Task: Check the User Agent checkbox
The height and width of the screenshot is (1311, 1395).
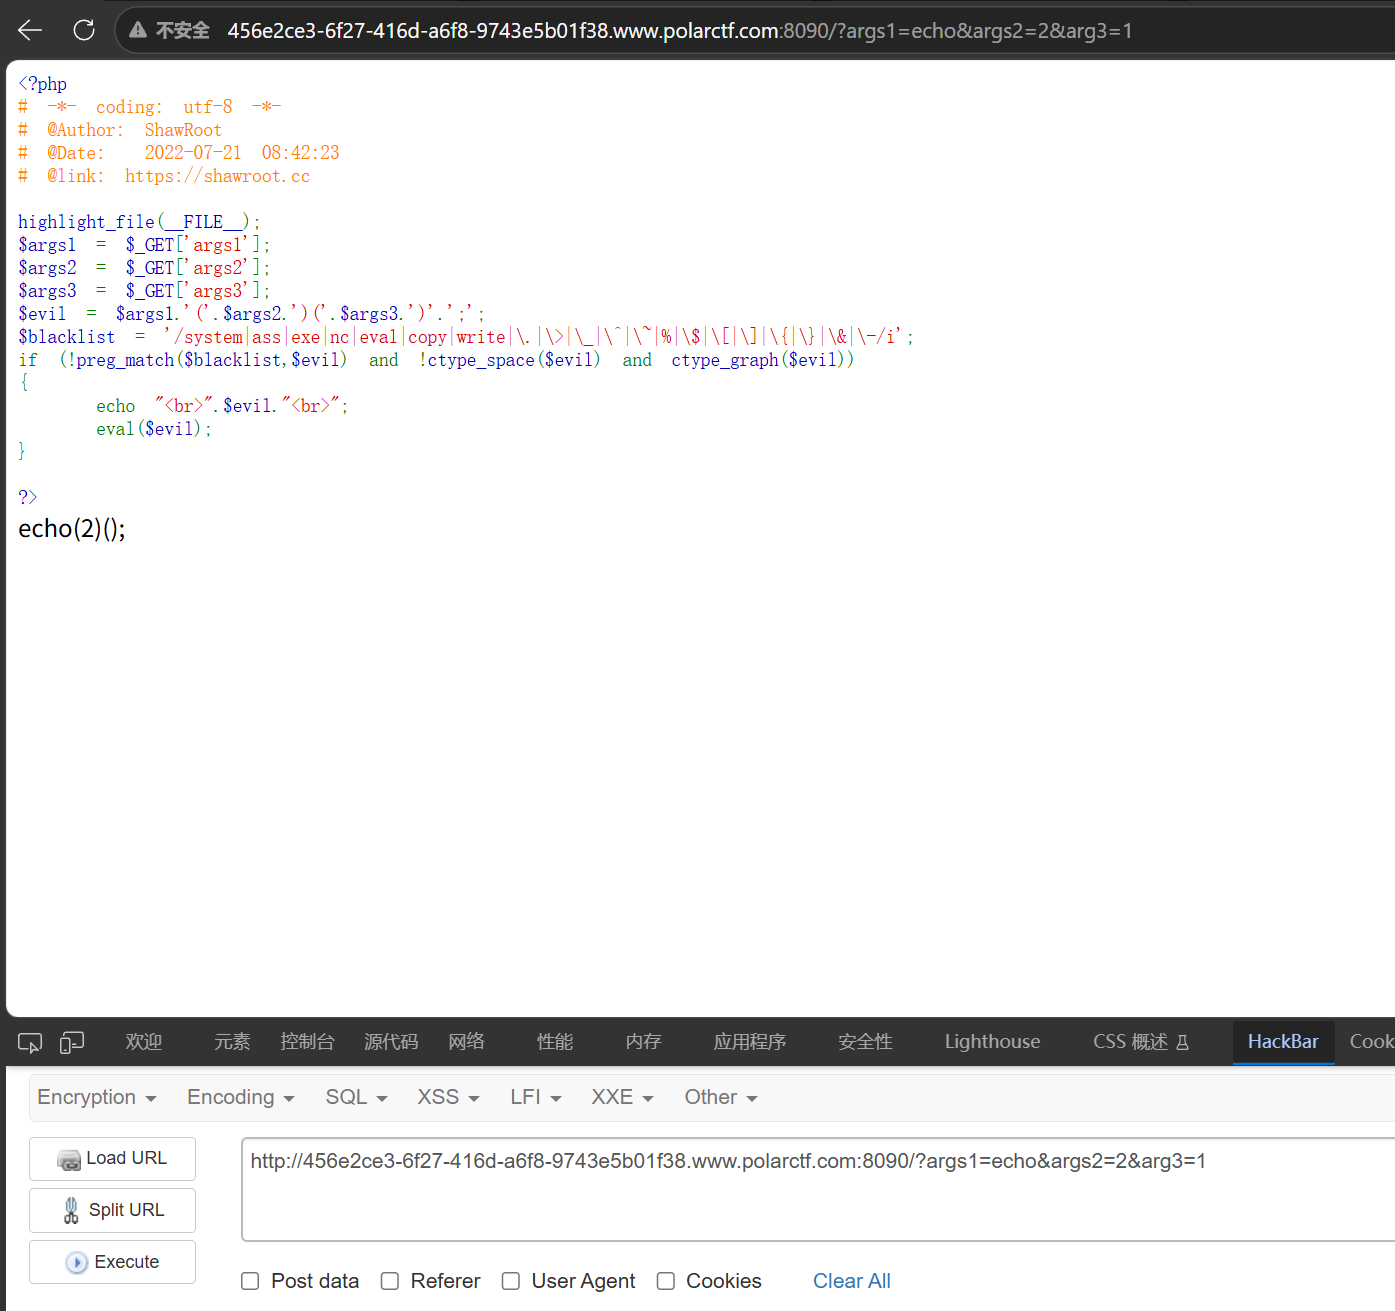Action: pyautogui.click(x=511, y=1281)
